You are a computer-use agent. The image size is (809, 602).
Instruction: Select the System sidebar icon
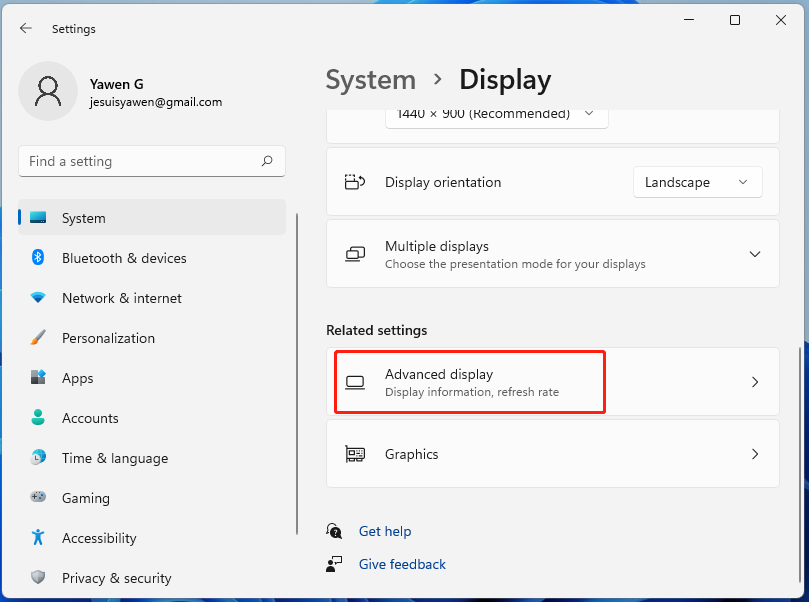[x=35, y=218]
